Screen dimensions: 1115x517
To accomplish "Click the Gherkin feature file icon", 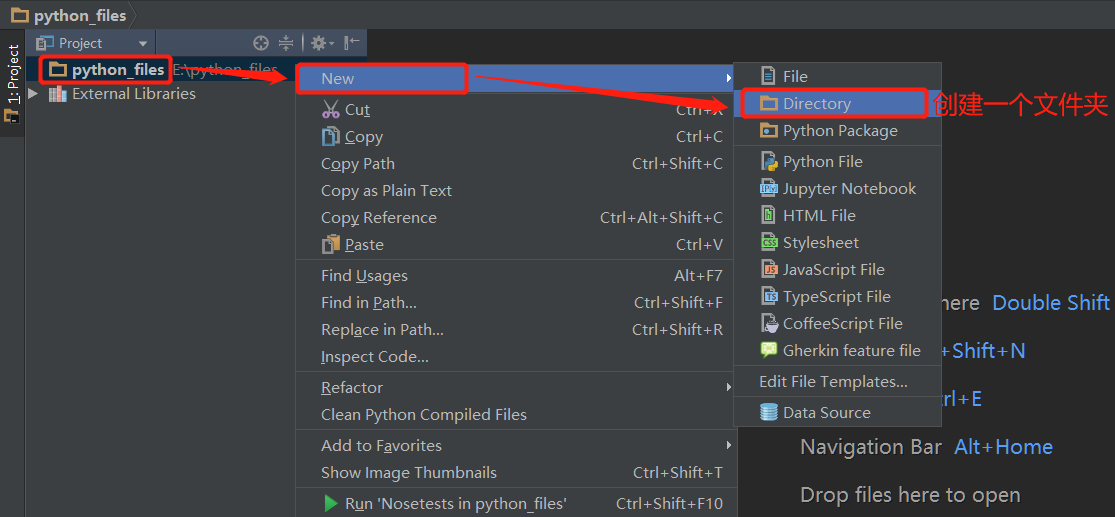I will (768, 350).
